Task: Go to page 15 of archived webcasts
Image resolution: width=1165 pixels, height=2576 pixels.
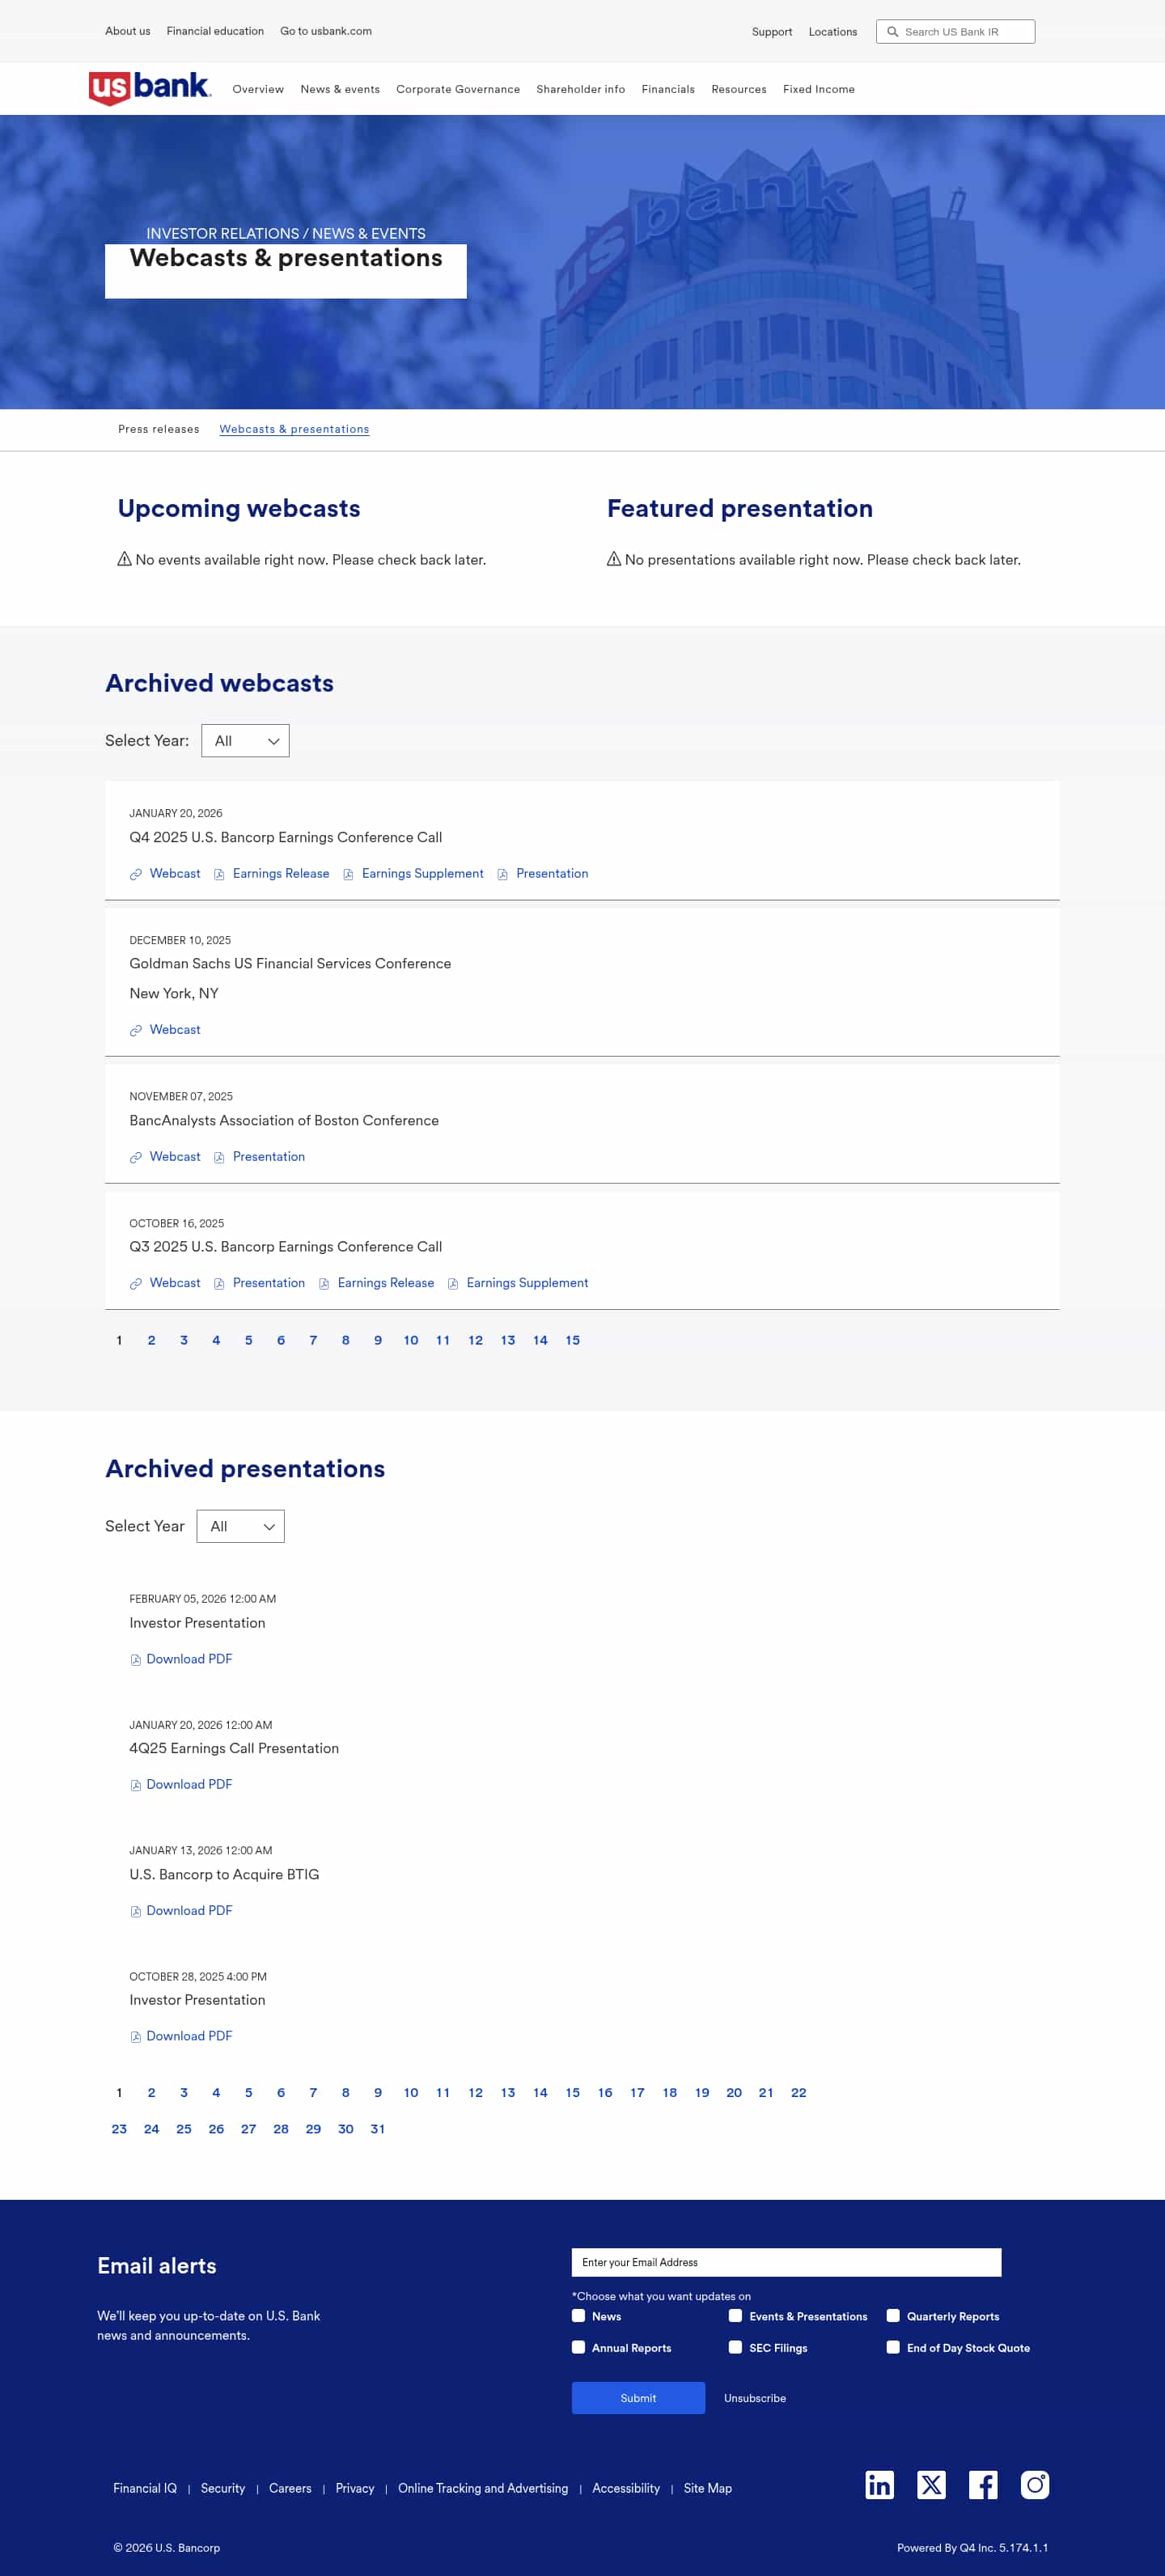Action: point(572,1340)
